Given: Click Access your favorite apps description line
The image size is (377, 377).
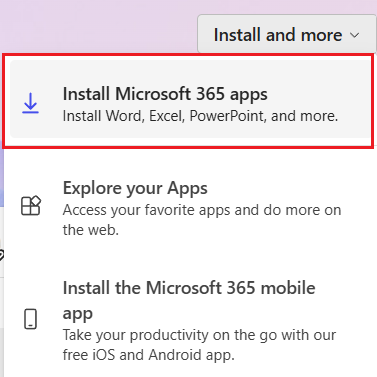Looking at the screenshot, I should [x=202, y=210].
